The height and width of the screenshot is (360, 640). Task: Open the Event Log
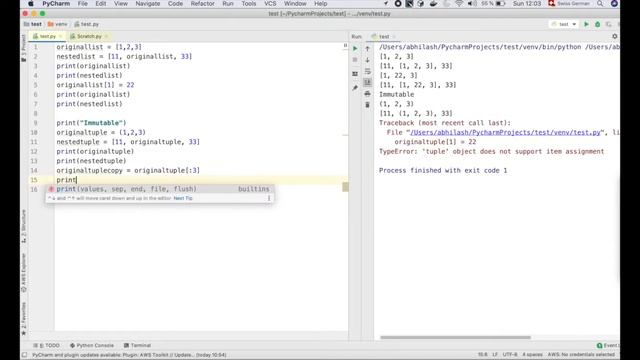608,345
